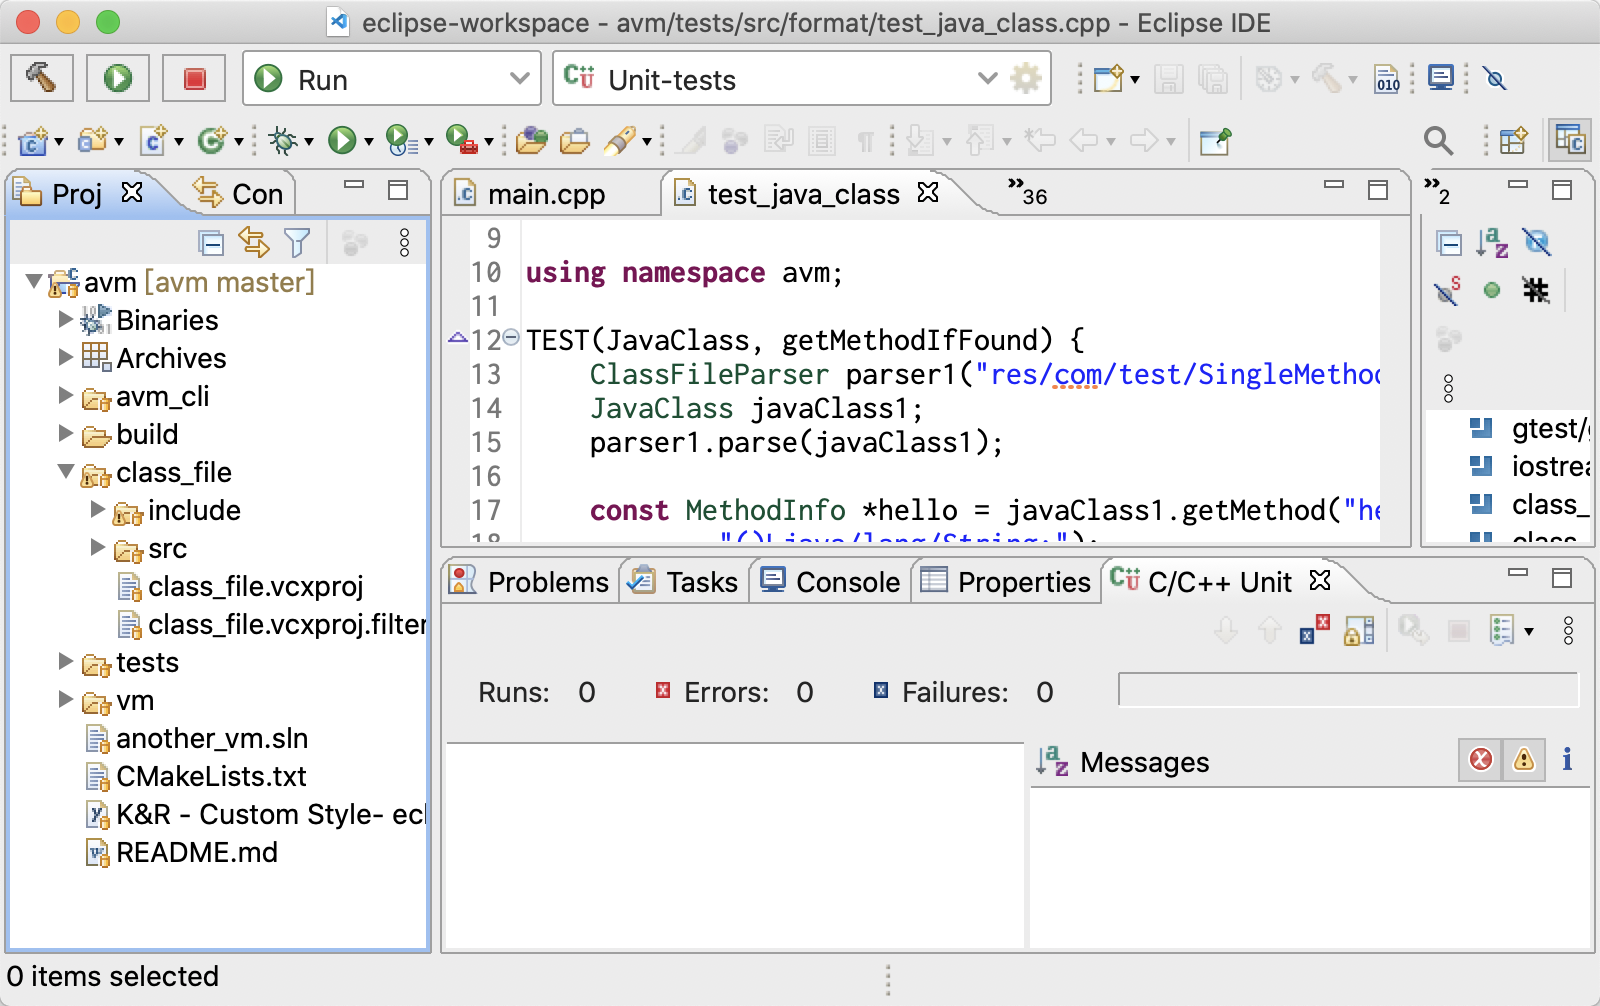Image resolution: width=1600 pixels, height=1006 pixels.
Task: Select README.md in the project tree
Action: click(197, 853)
